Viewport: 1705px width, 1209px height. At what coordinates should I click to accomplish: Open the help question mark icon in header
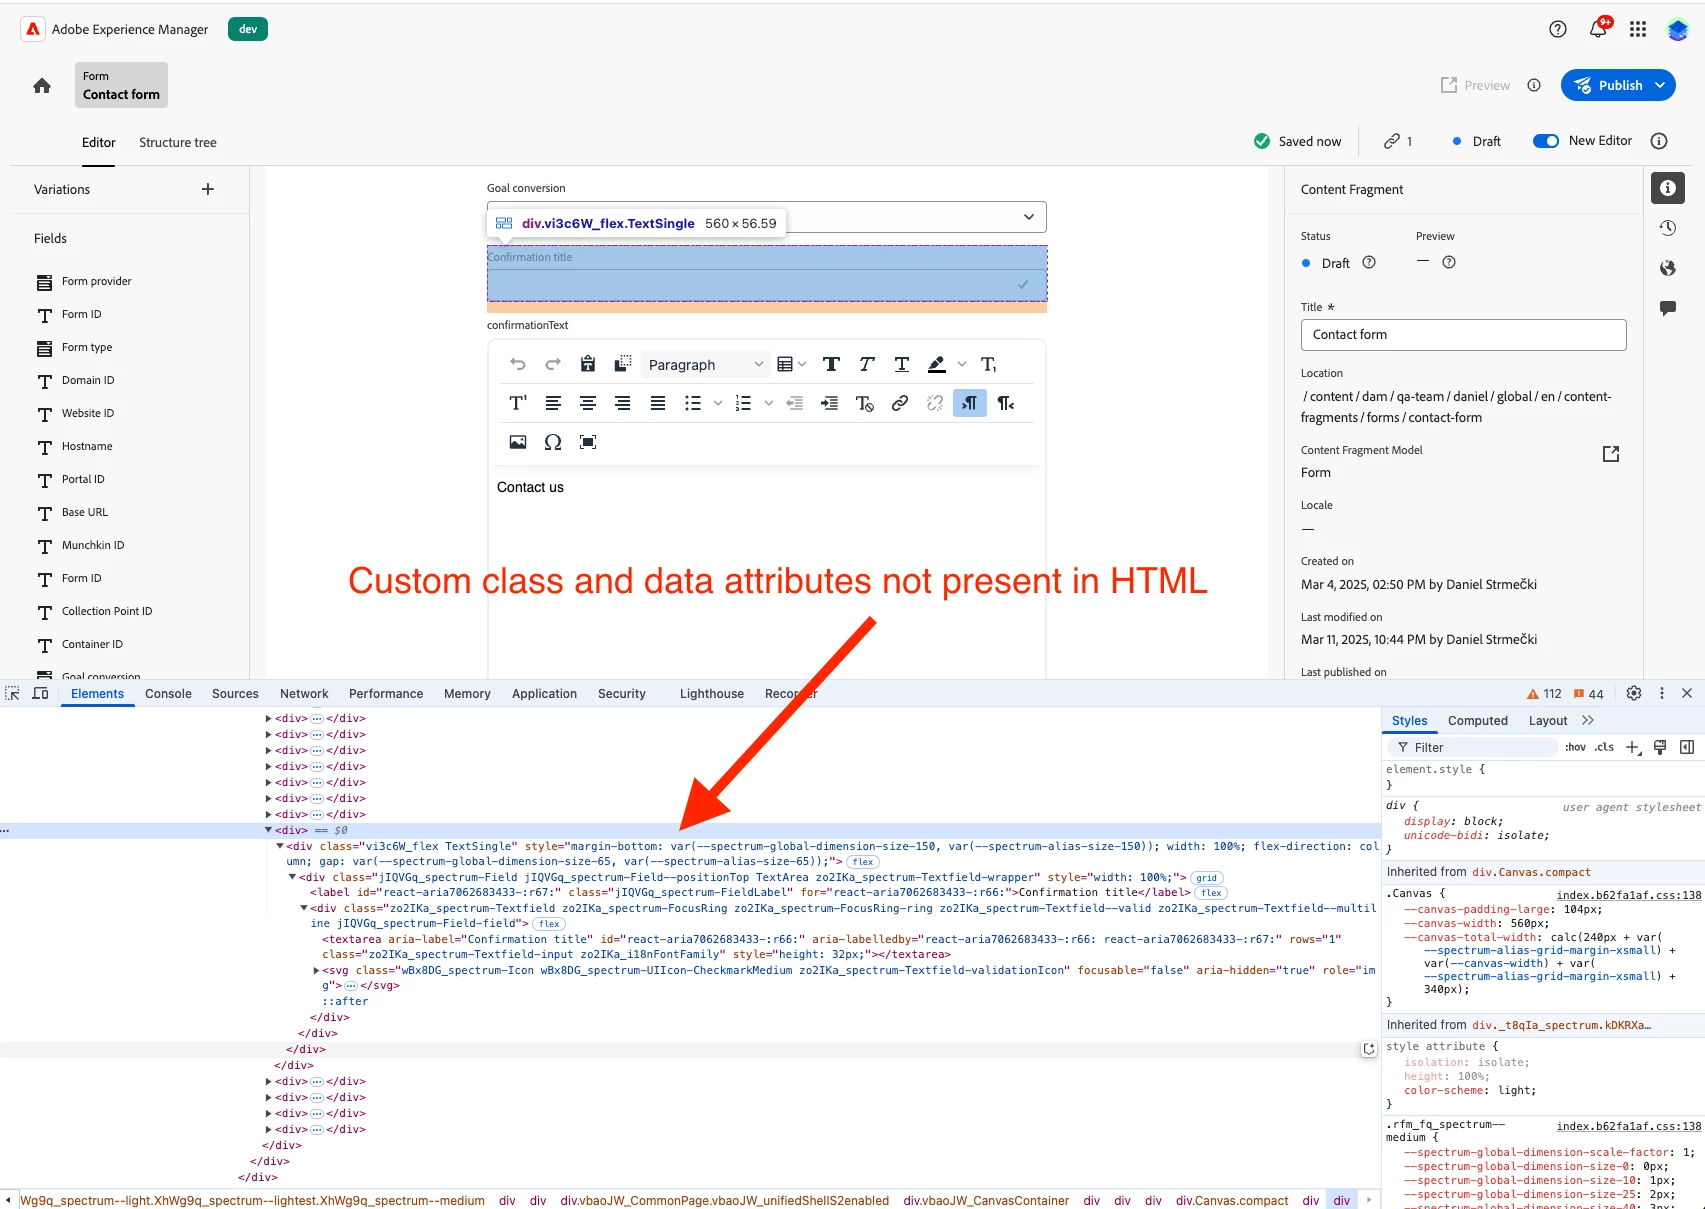click(1558, 29)
